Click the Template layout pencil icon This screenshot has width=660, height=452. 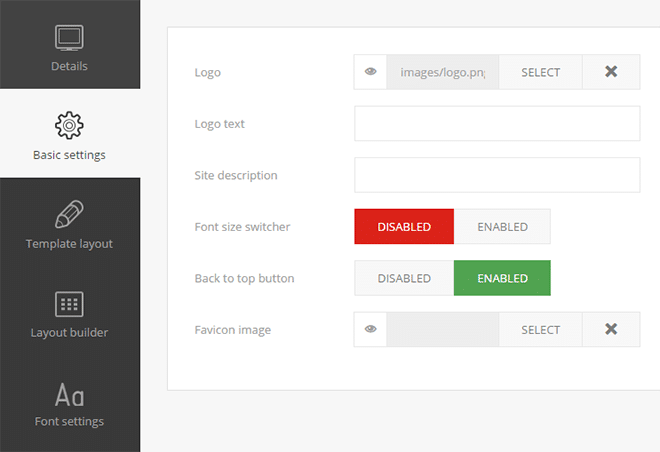point(69,214)
